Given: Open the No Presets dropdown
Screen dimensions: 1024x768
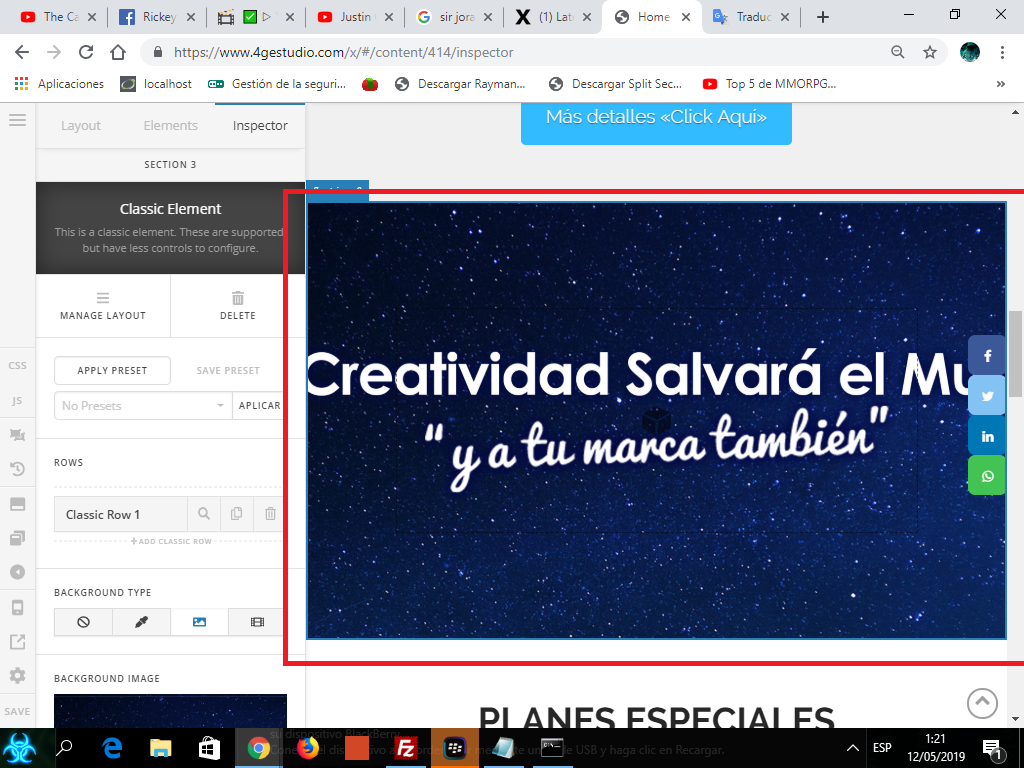Looking at the screenshot, I should coord(143,406).
